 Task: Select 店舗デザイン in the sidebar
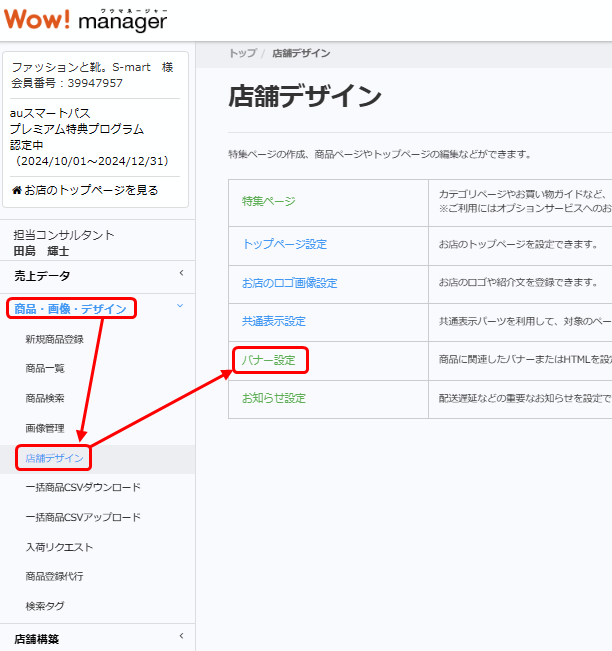tap(54, 458)
